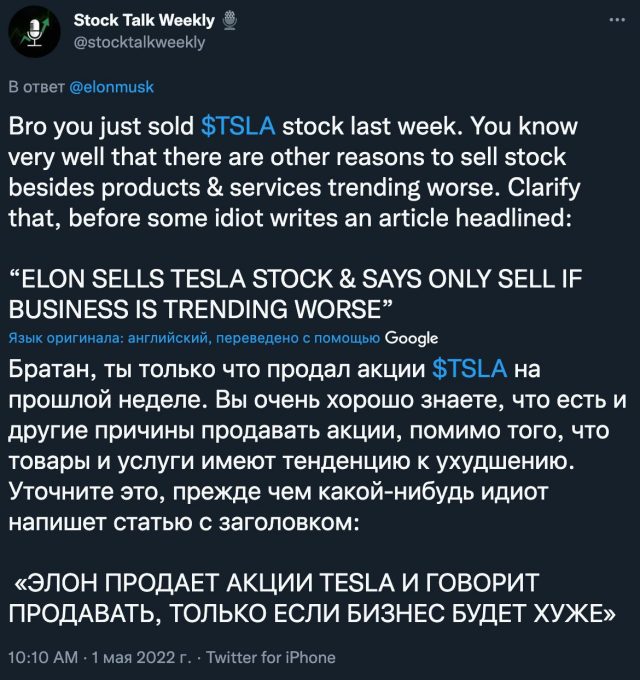Click the microphone emoji beside the display name
The width and height of the screenshot is (640, 680).
[x=230, y=20]
